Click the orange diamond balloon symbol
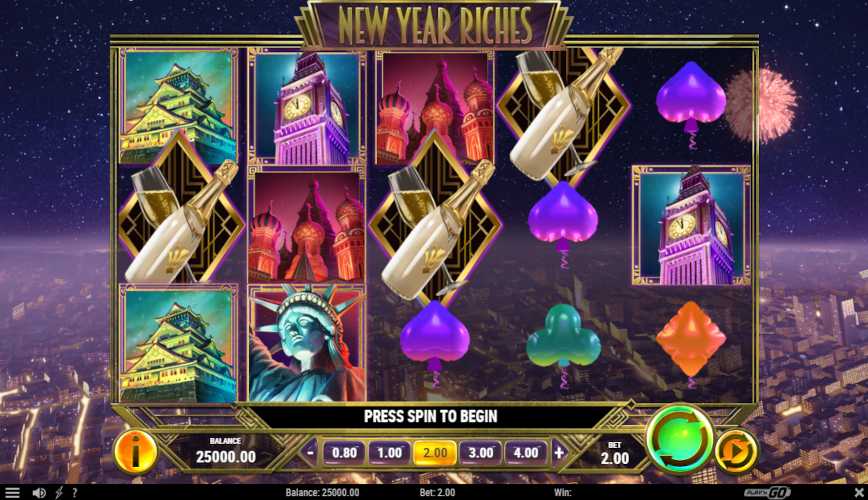Image resolution: width=868 pixels, height=500 pixels. (691, 341)
